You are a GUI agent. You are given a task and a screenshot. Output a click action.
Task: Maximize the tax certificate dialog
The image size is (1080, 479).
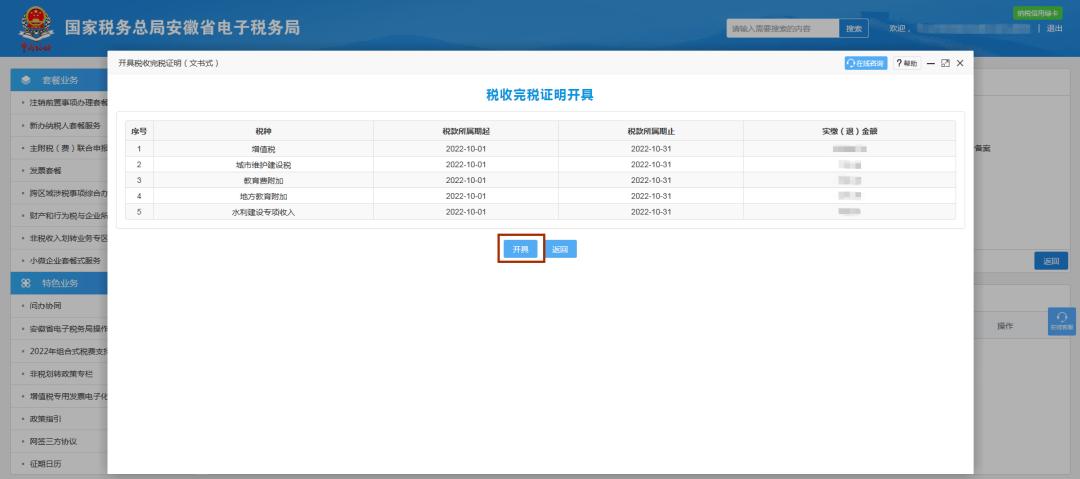pyautogui.click(x=945, y=63)
